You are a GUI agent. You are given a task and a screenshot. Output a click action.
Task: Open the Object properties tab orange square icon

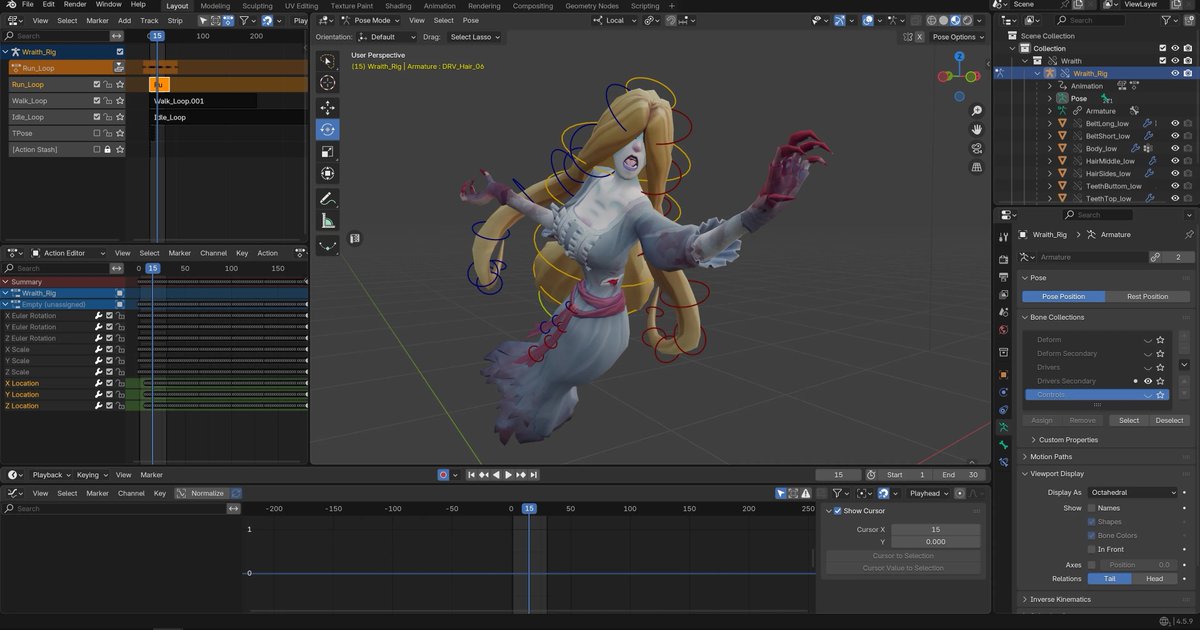(1003, 374)
